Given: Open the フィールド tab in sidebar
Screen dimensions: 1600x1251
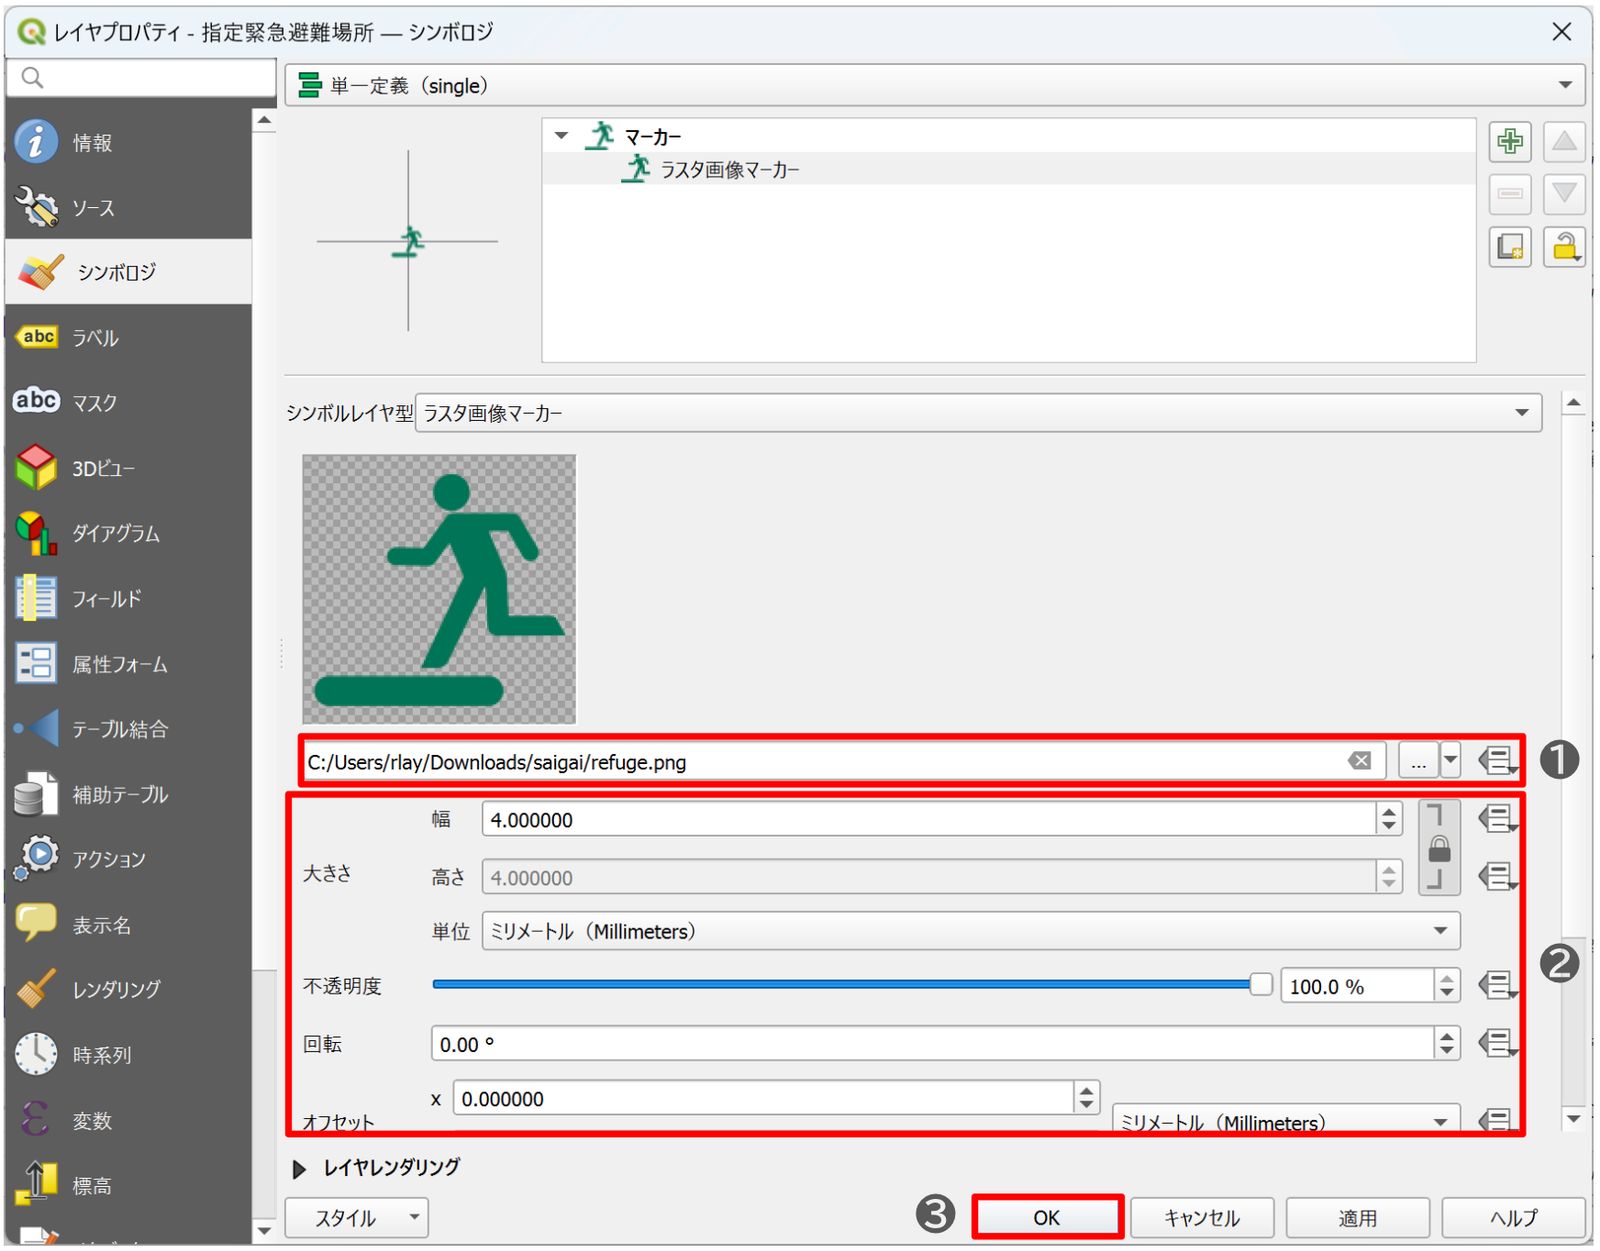Looking at the screenshot, I should tap(128, 598).
